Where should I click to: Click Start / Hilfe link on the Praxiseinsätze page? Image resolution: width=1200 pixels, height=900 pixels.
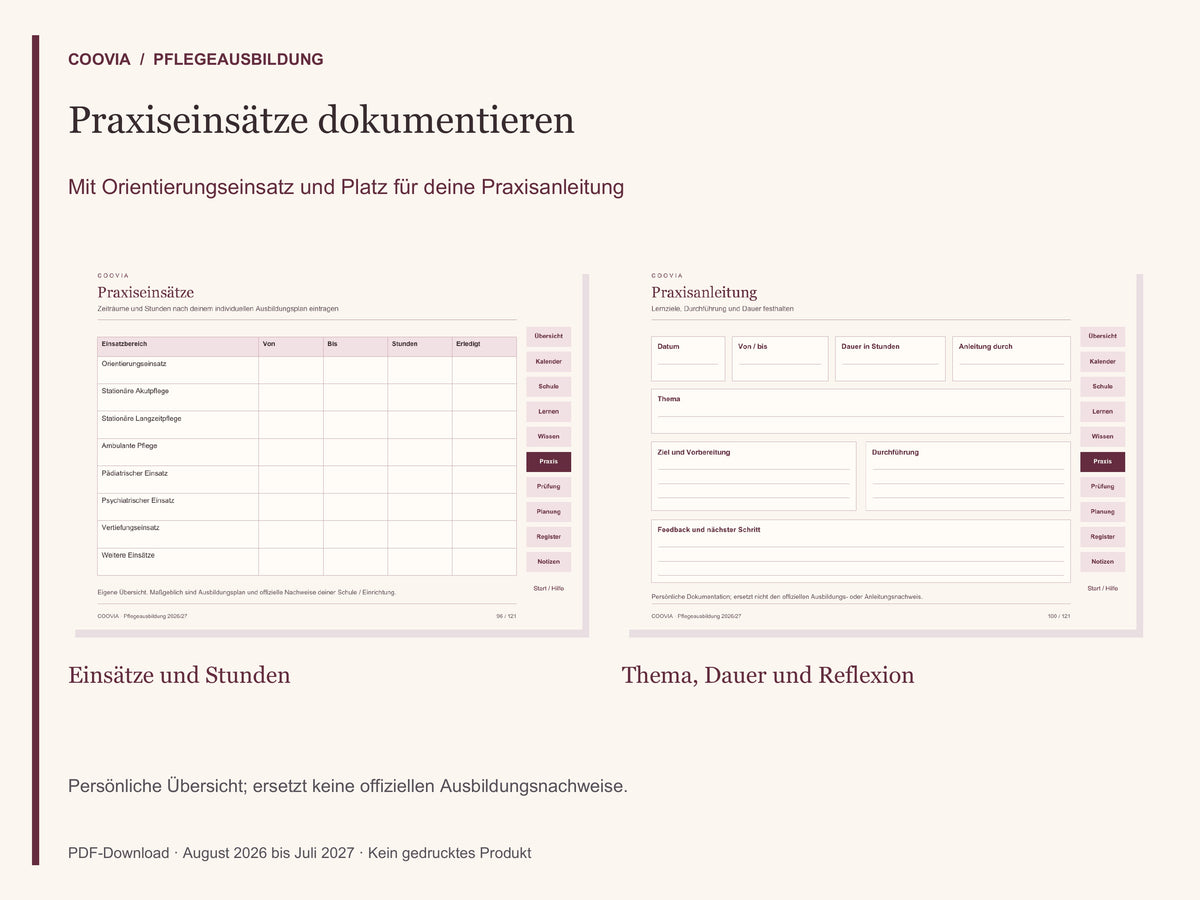tap(548, 588)
